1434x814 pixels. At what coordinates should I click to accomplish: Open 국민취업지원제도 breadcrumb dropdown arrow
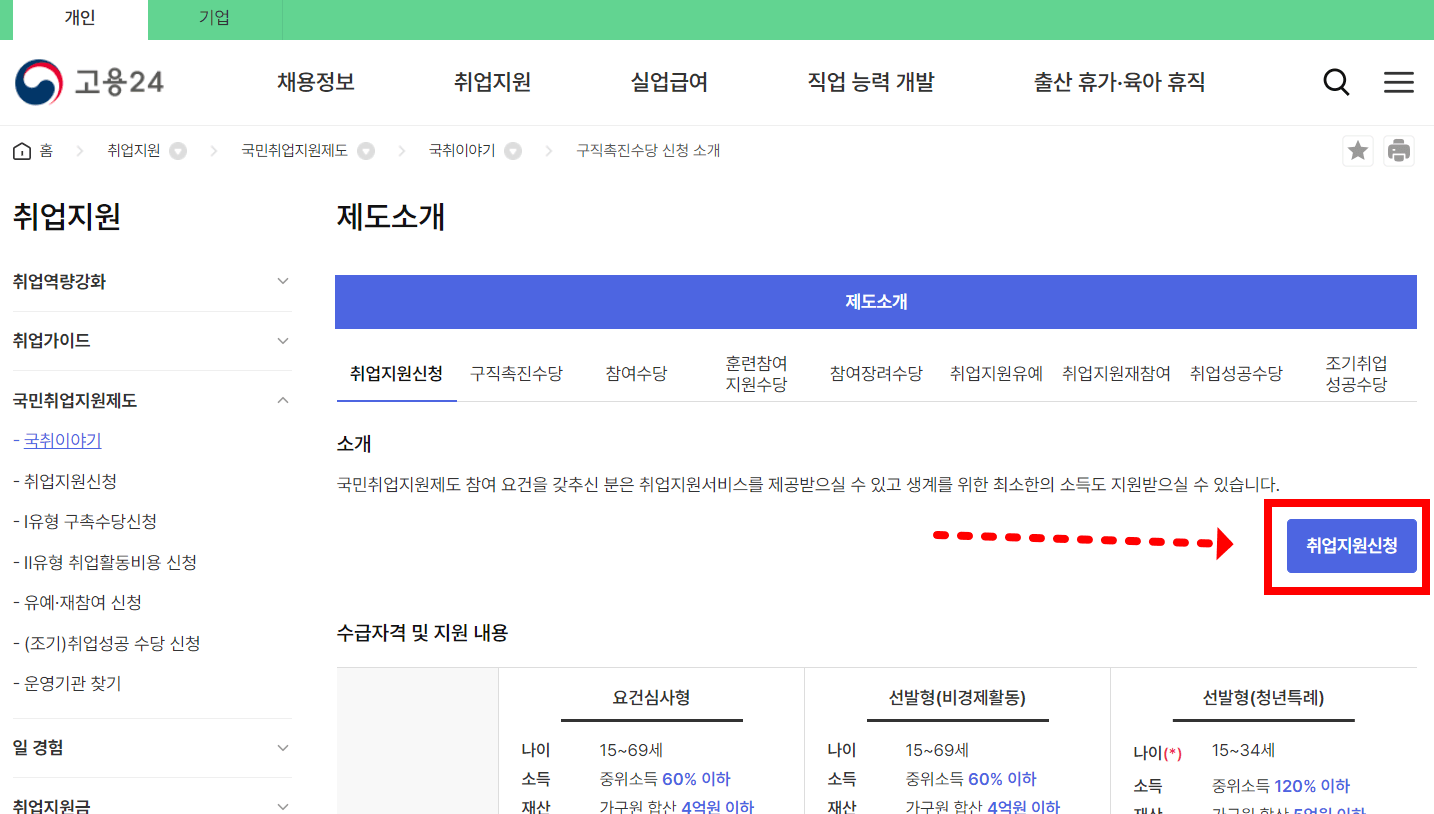point(366,151)
